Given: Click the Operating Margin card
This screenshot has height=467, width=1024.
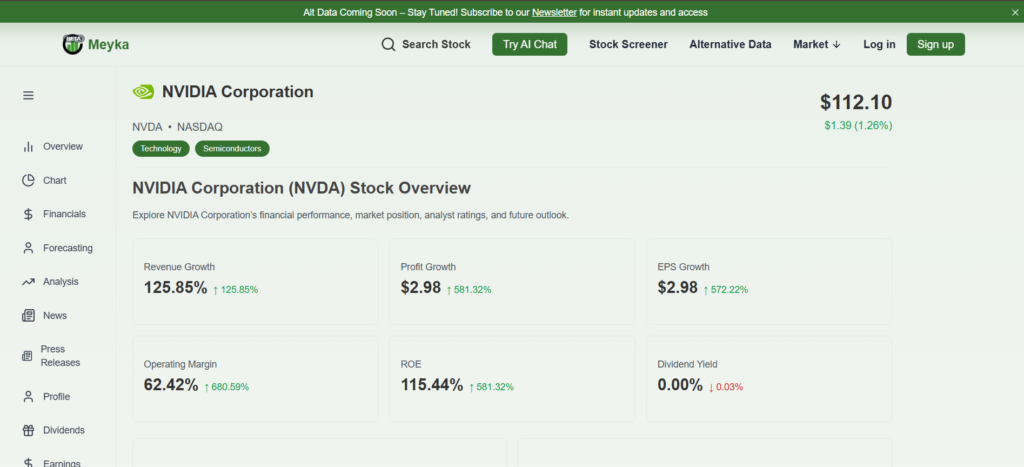Looking at the screenshot, I should 255,379.
